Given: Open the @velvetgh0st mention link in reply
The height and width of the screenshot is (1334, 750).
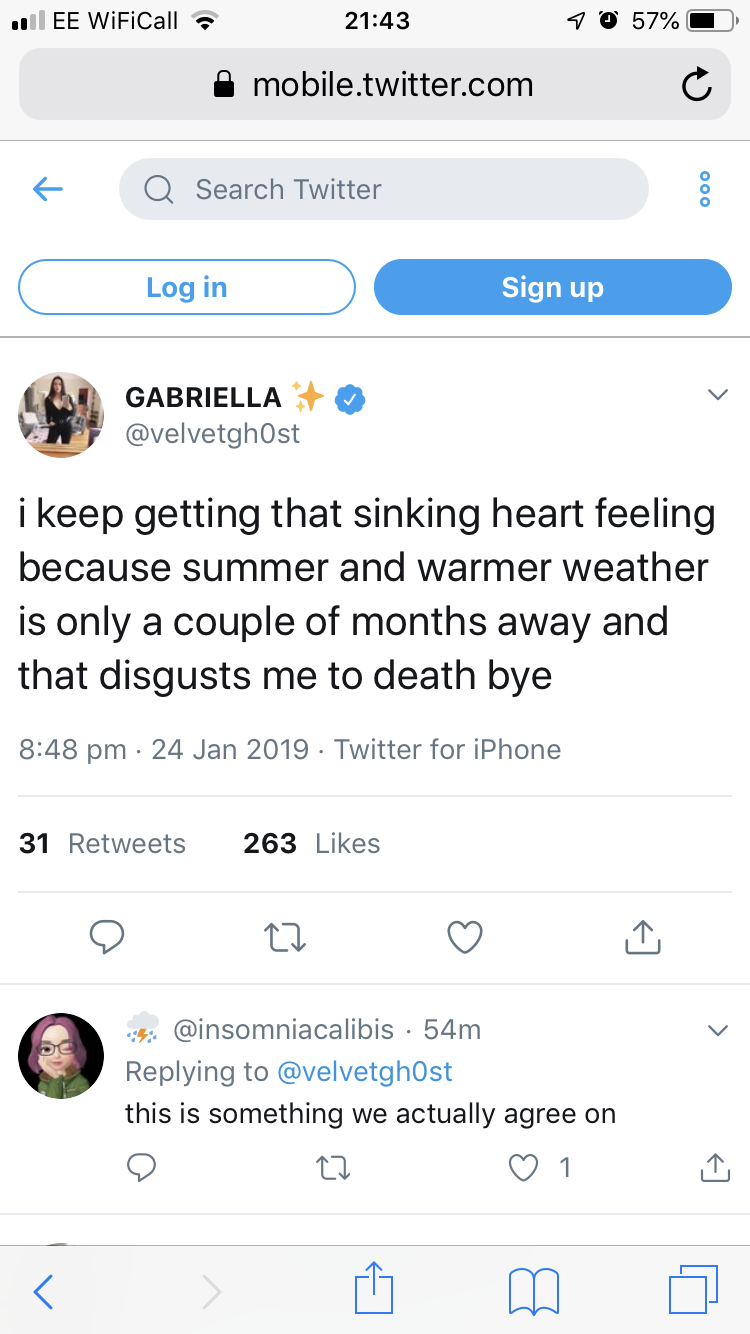Looking at the screenshot, I should click(x=364, y=1072).
